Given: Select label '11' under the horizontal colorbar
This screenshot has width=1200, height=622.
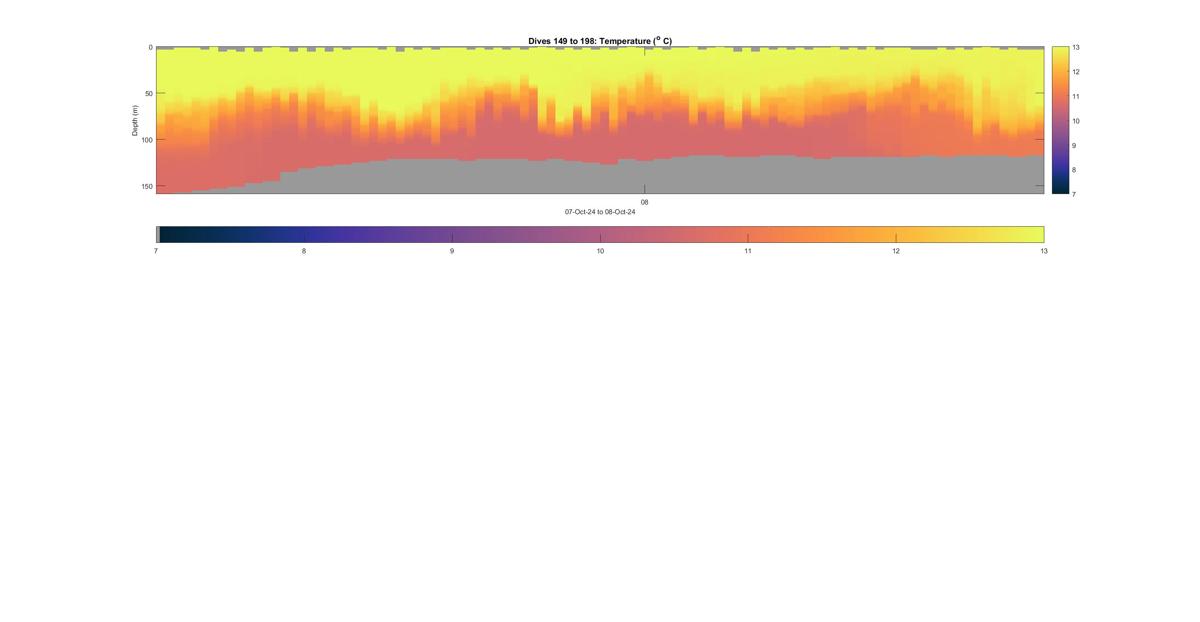Looking at the screenshot, I should pyautogui.click(x=748, y=251).
